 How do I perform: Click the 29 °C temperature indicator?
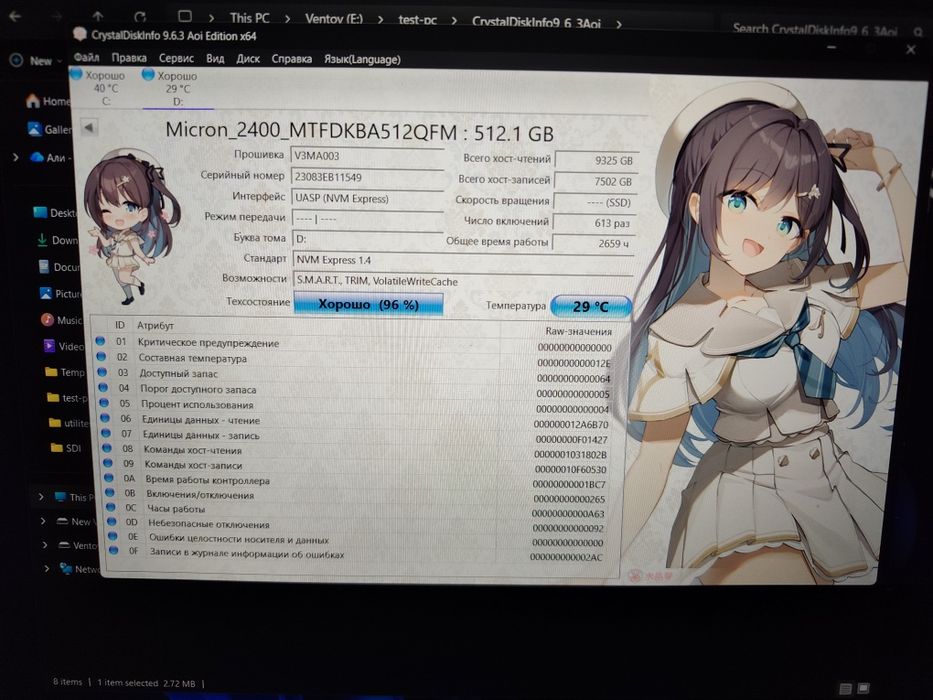click(590, 306)
